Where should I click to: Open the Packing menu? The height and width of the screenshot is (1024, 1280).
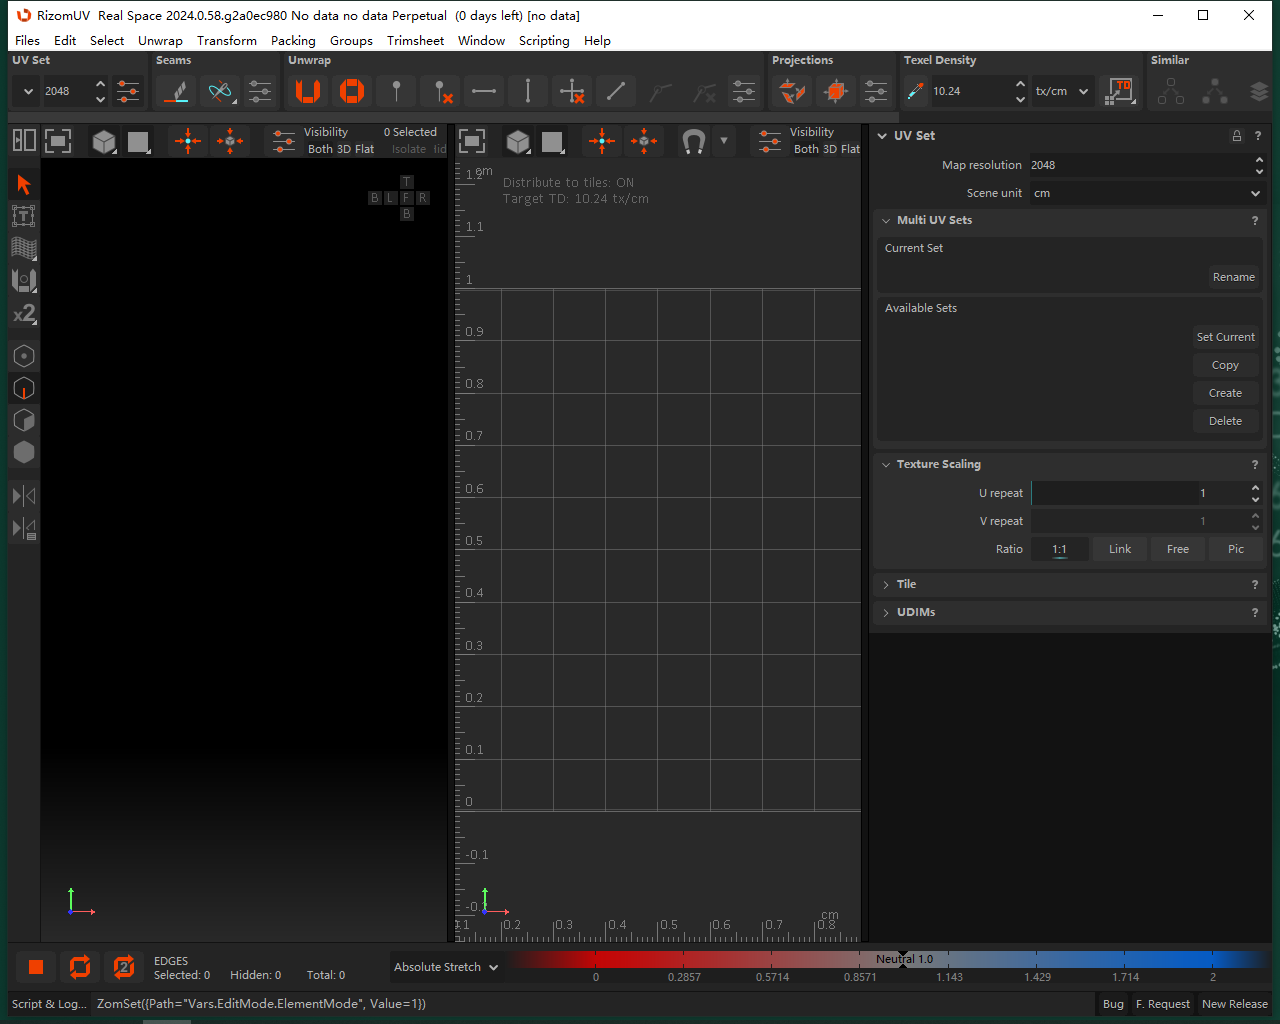293,41
